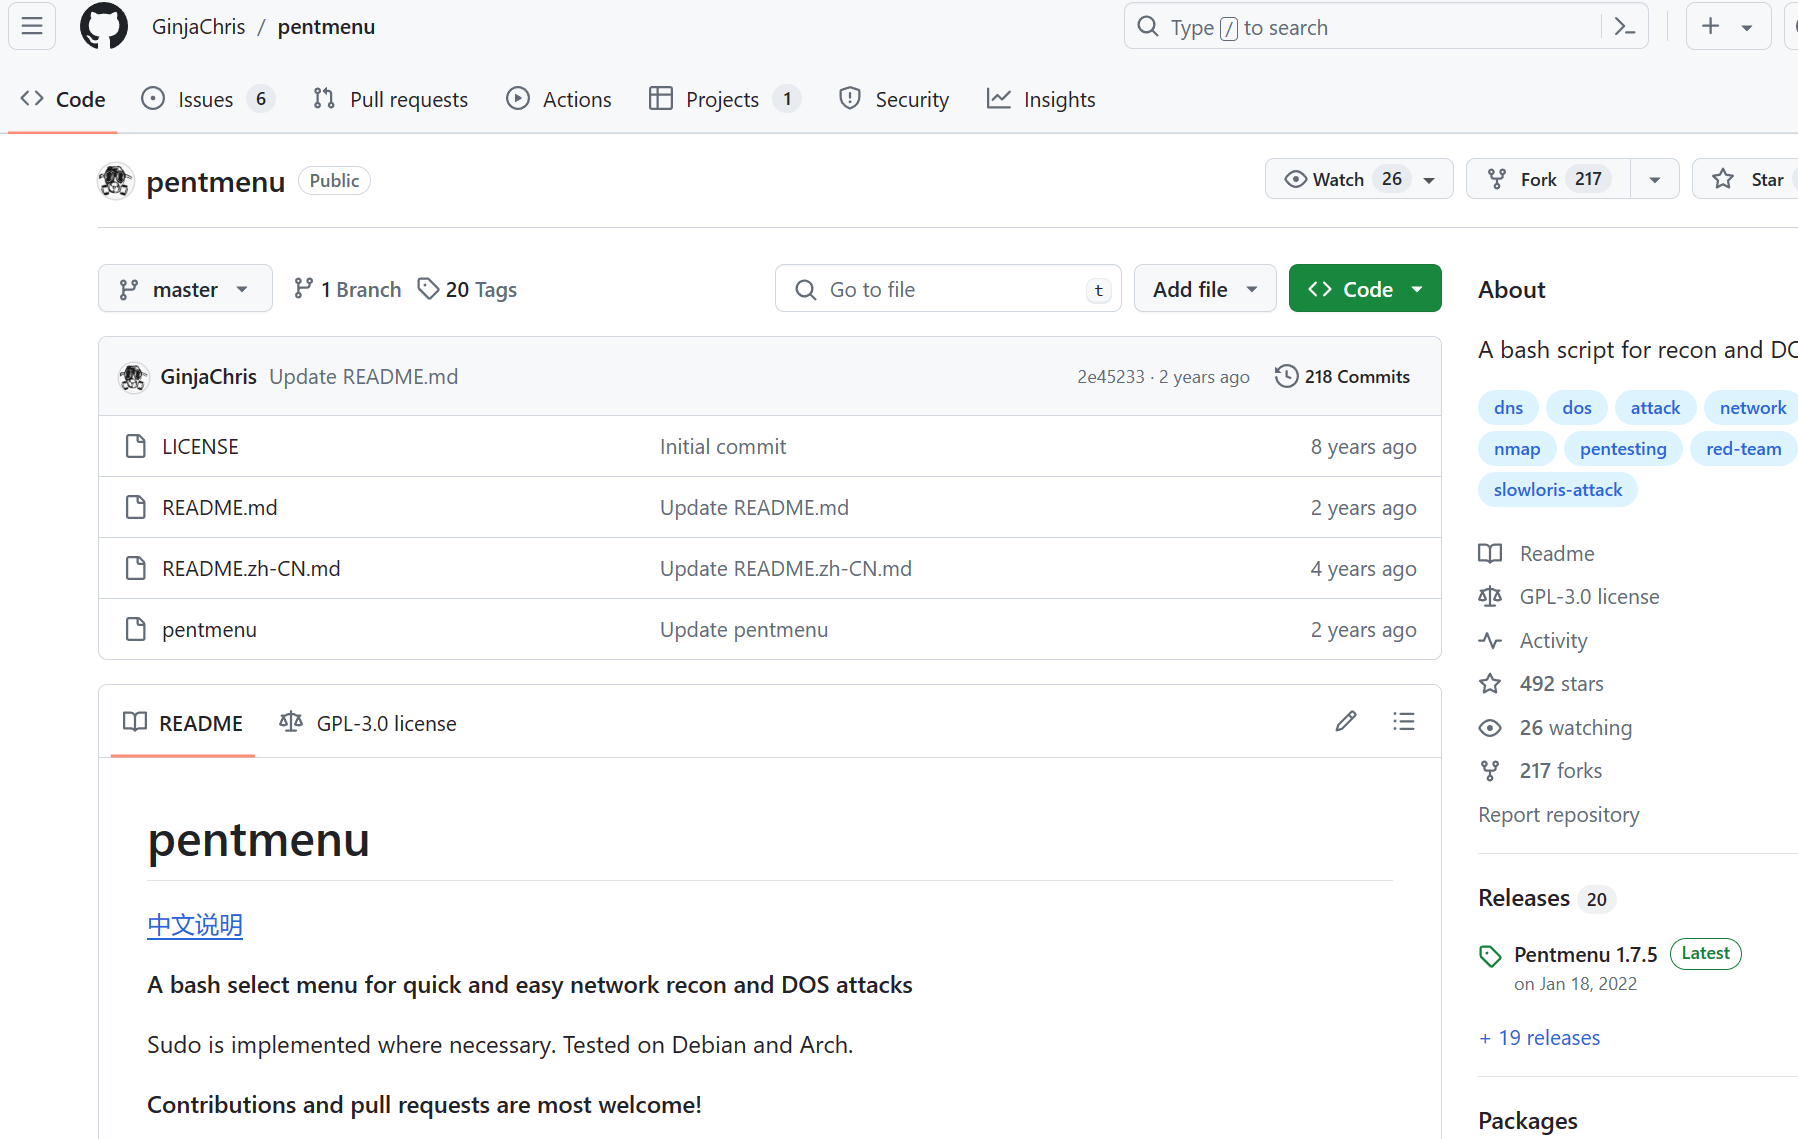Viewport: 1798px width, 1139px height.
Task: Go to GitHub homepage via logo
Action: [104, 26]
